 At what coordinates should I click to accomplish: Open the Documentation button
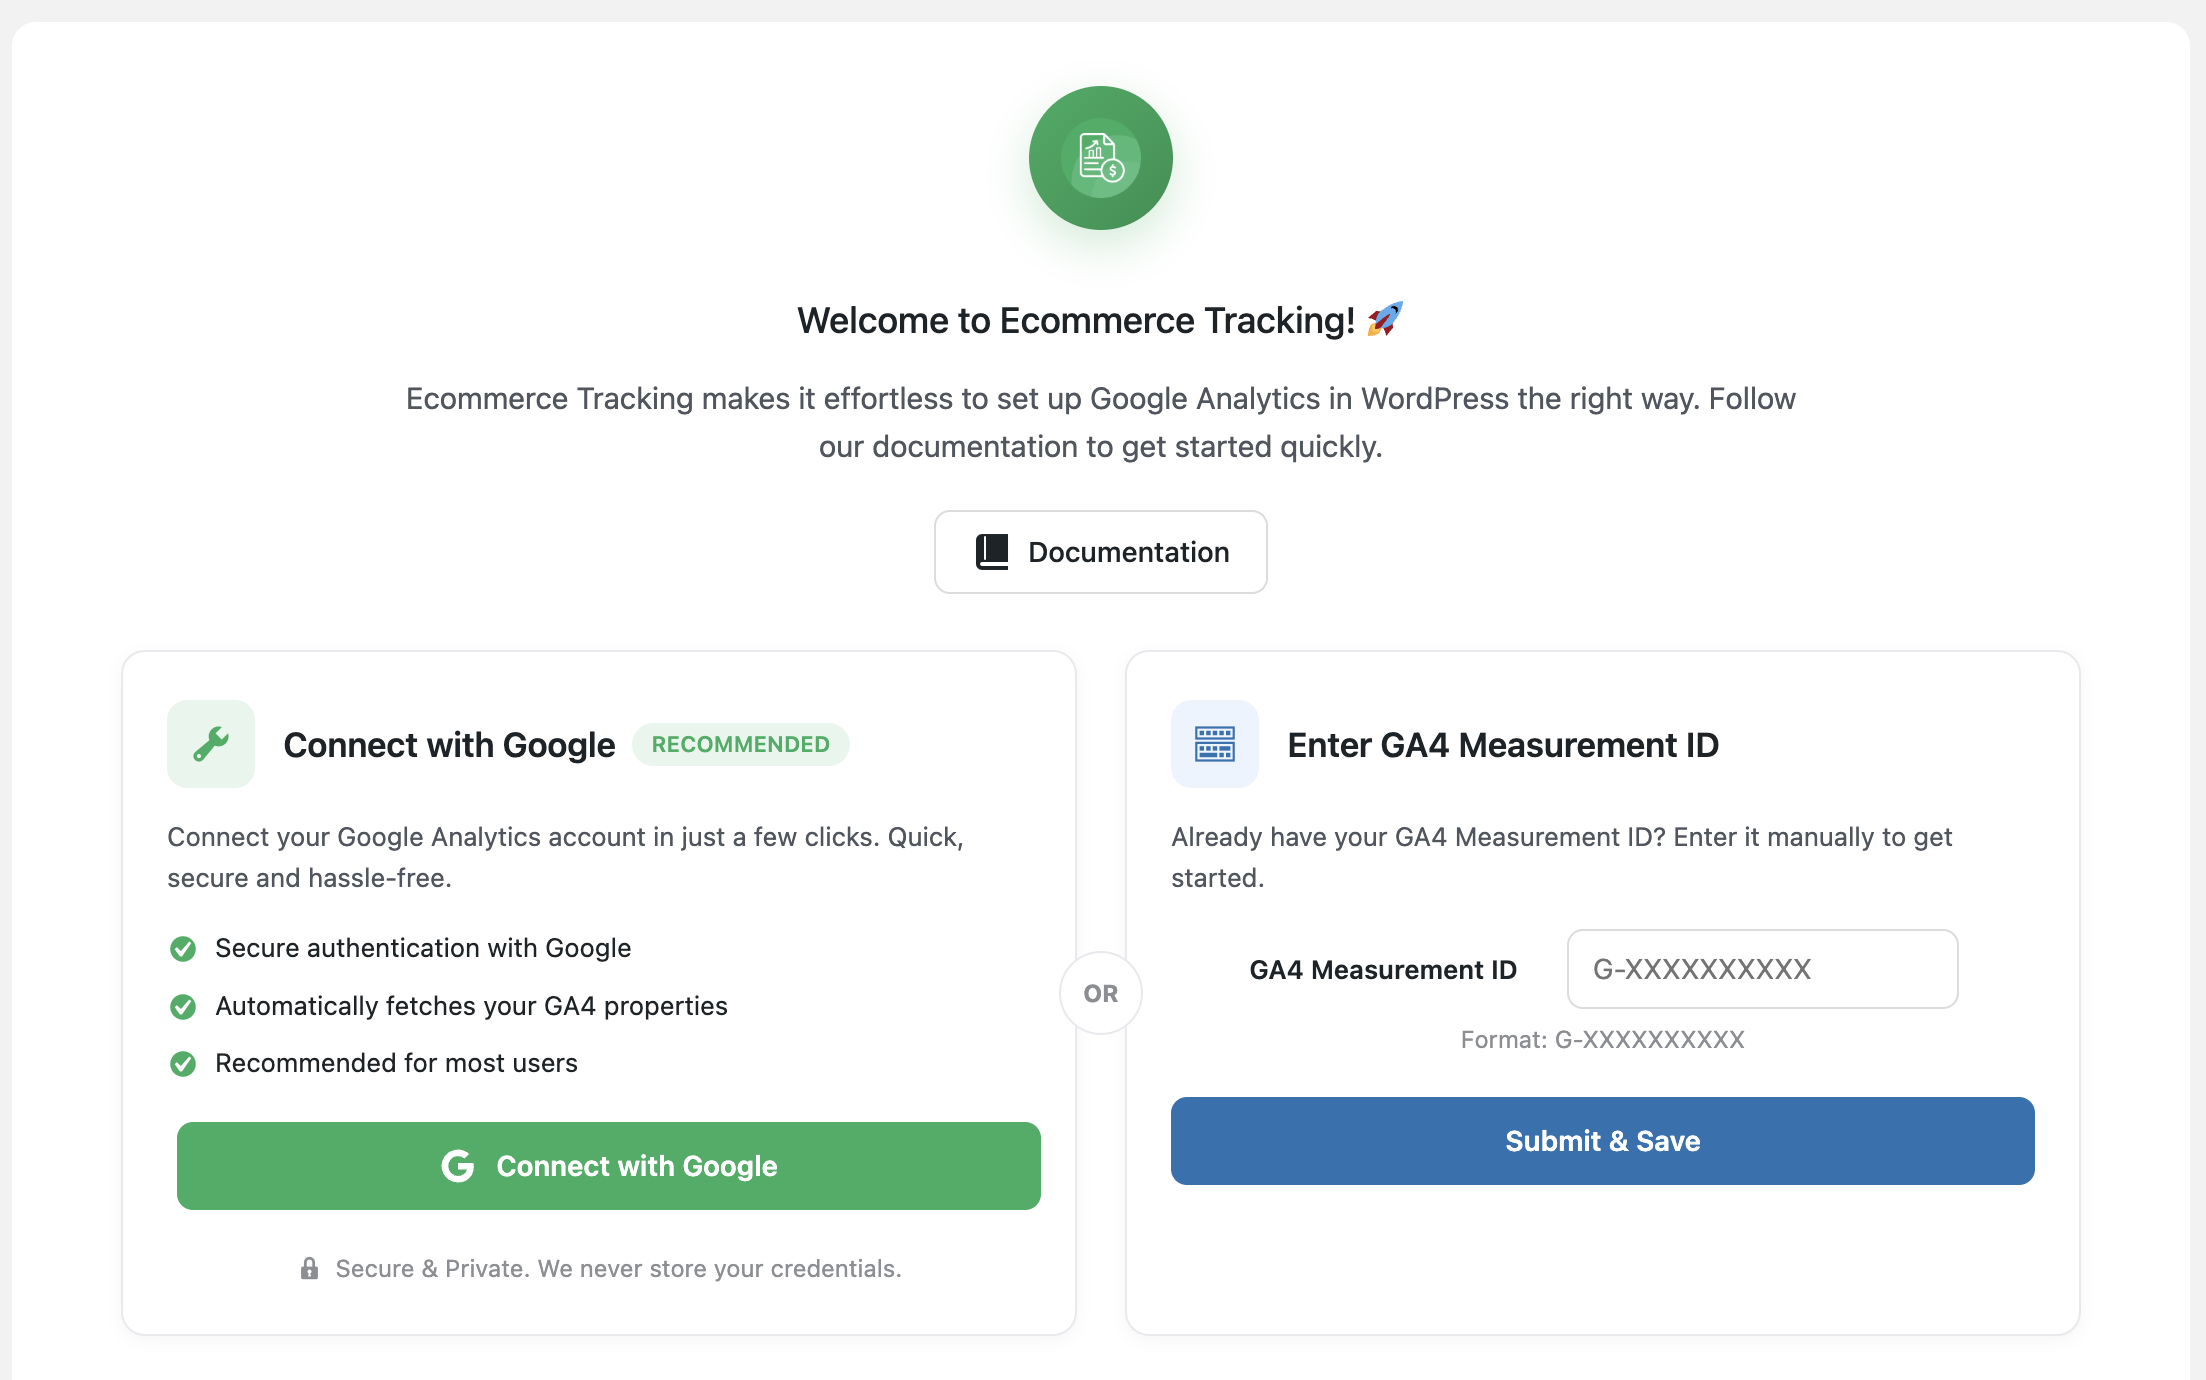(1101, 552)
